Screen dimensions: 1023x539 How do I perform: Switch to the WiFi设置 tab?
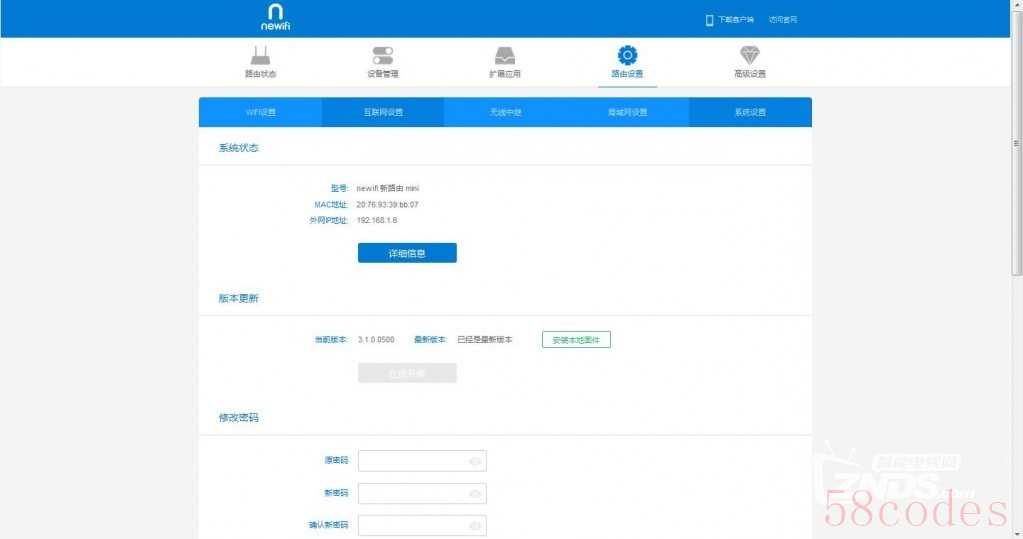coord(260,112)
